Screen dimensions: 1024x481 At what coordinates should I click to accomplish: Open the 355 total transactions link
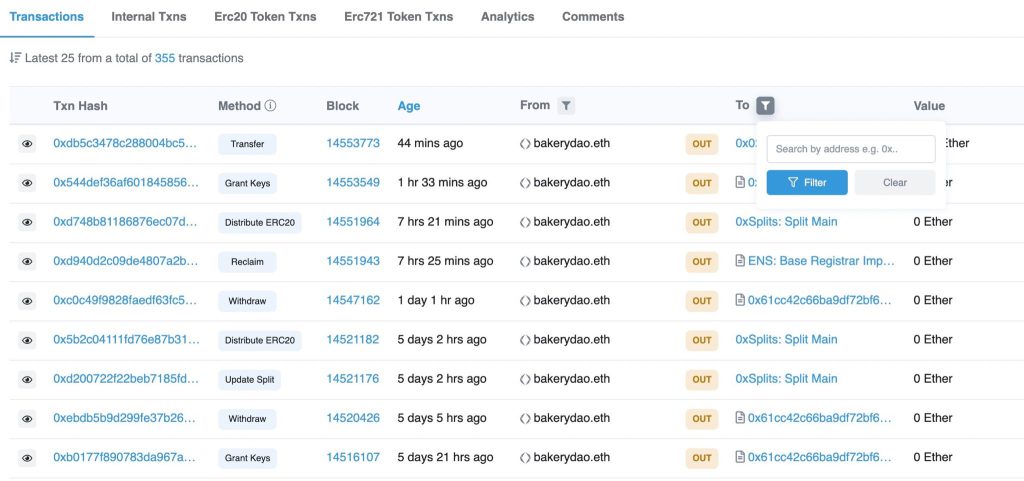[x=165, y=58]
